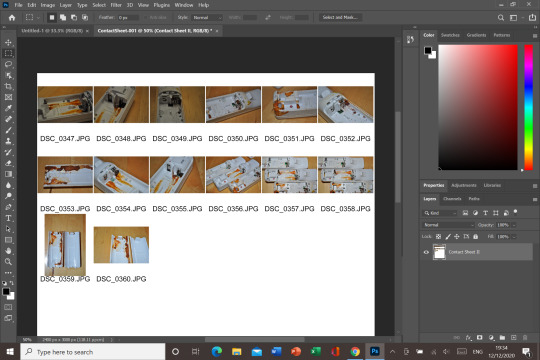Screen dimensions: 540x360
Task: Select the Hand tool
Action: point(8,251)
